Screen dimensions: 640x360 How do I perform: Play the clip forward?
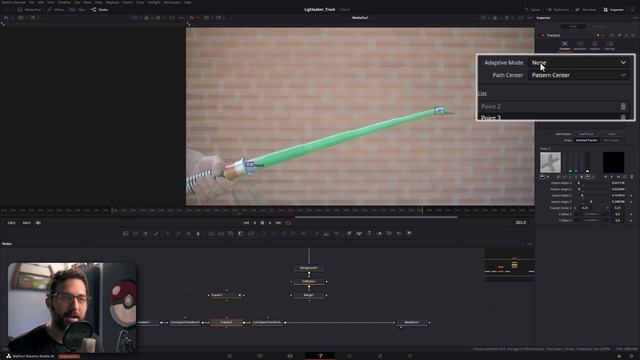(270, 223)
